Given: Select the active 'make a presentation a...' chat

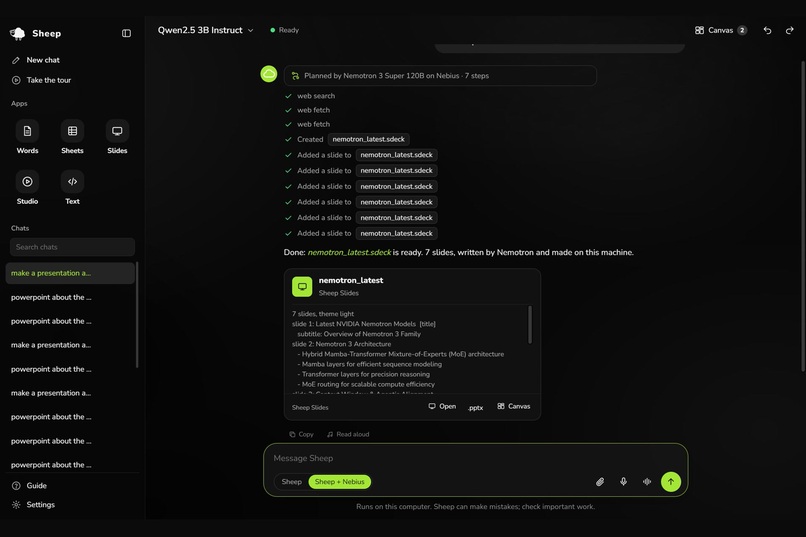Looking at the screenshot, I should [70, 273].
